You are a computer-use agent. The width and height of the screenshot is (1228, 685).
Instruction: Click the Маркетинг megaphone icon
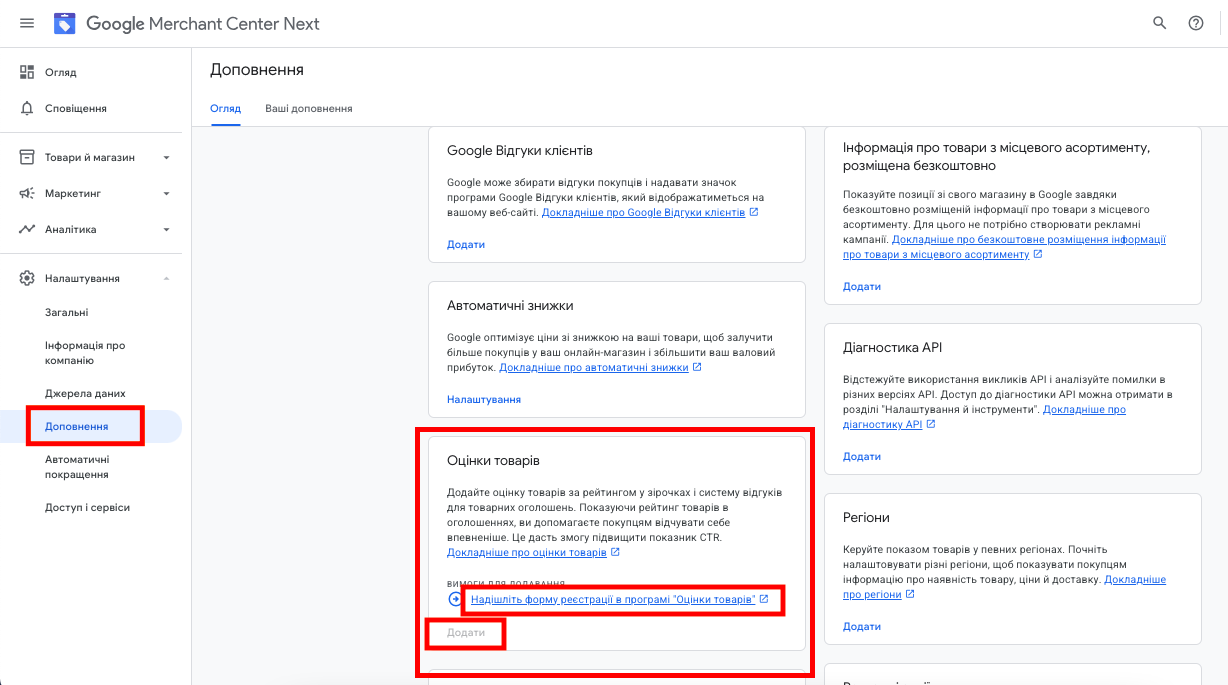27,193
